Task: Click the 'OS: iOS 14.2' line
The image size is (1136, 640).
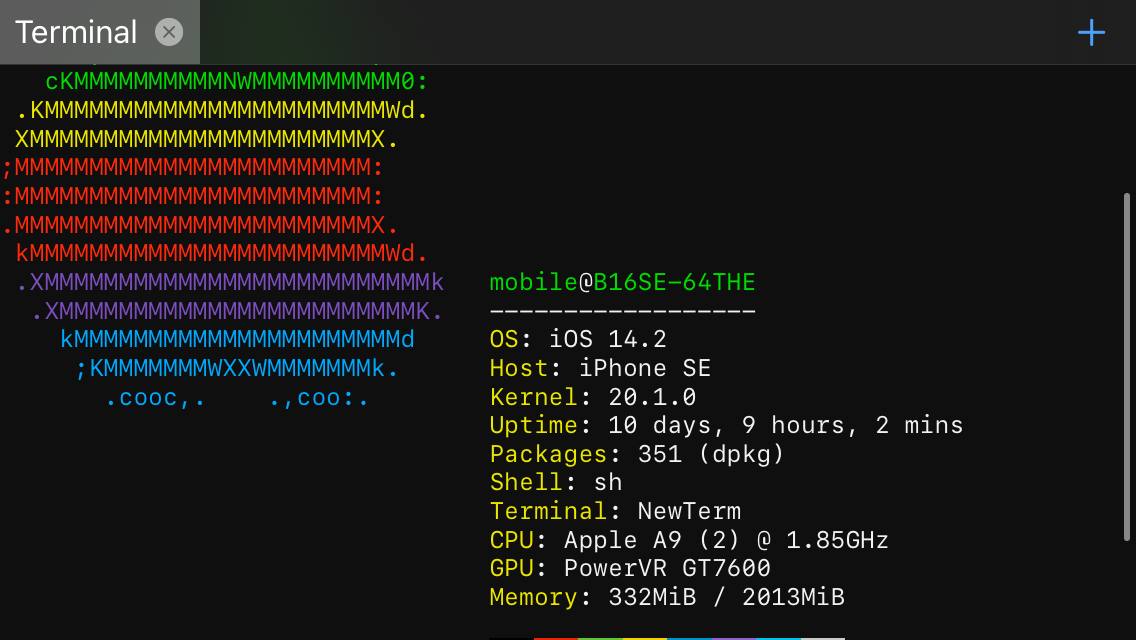Action: pos(578,339)
